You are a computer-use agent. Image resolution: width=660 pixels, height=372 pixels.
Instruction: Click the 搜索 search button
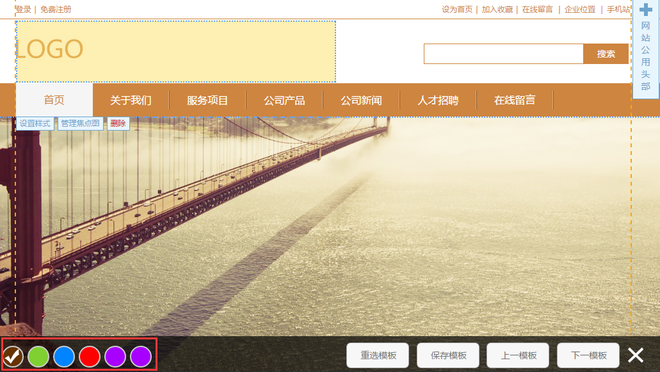pos(606,54)
